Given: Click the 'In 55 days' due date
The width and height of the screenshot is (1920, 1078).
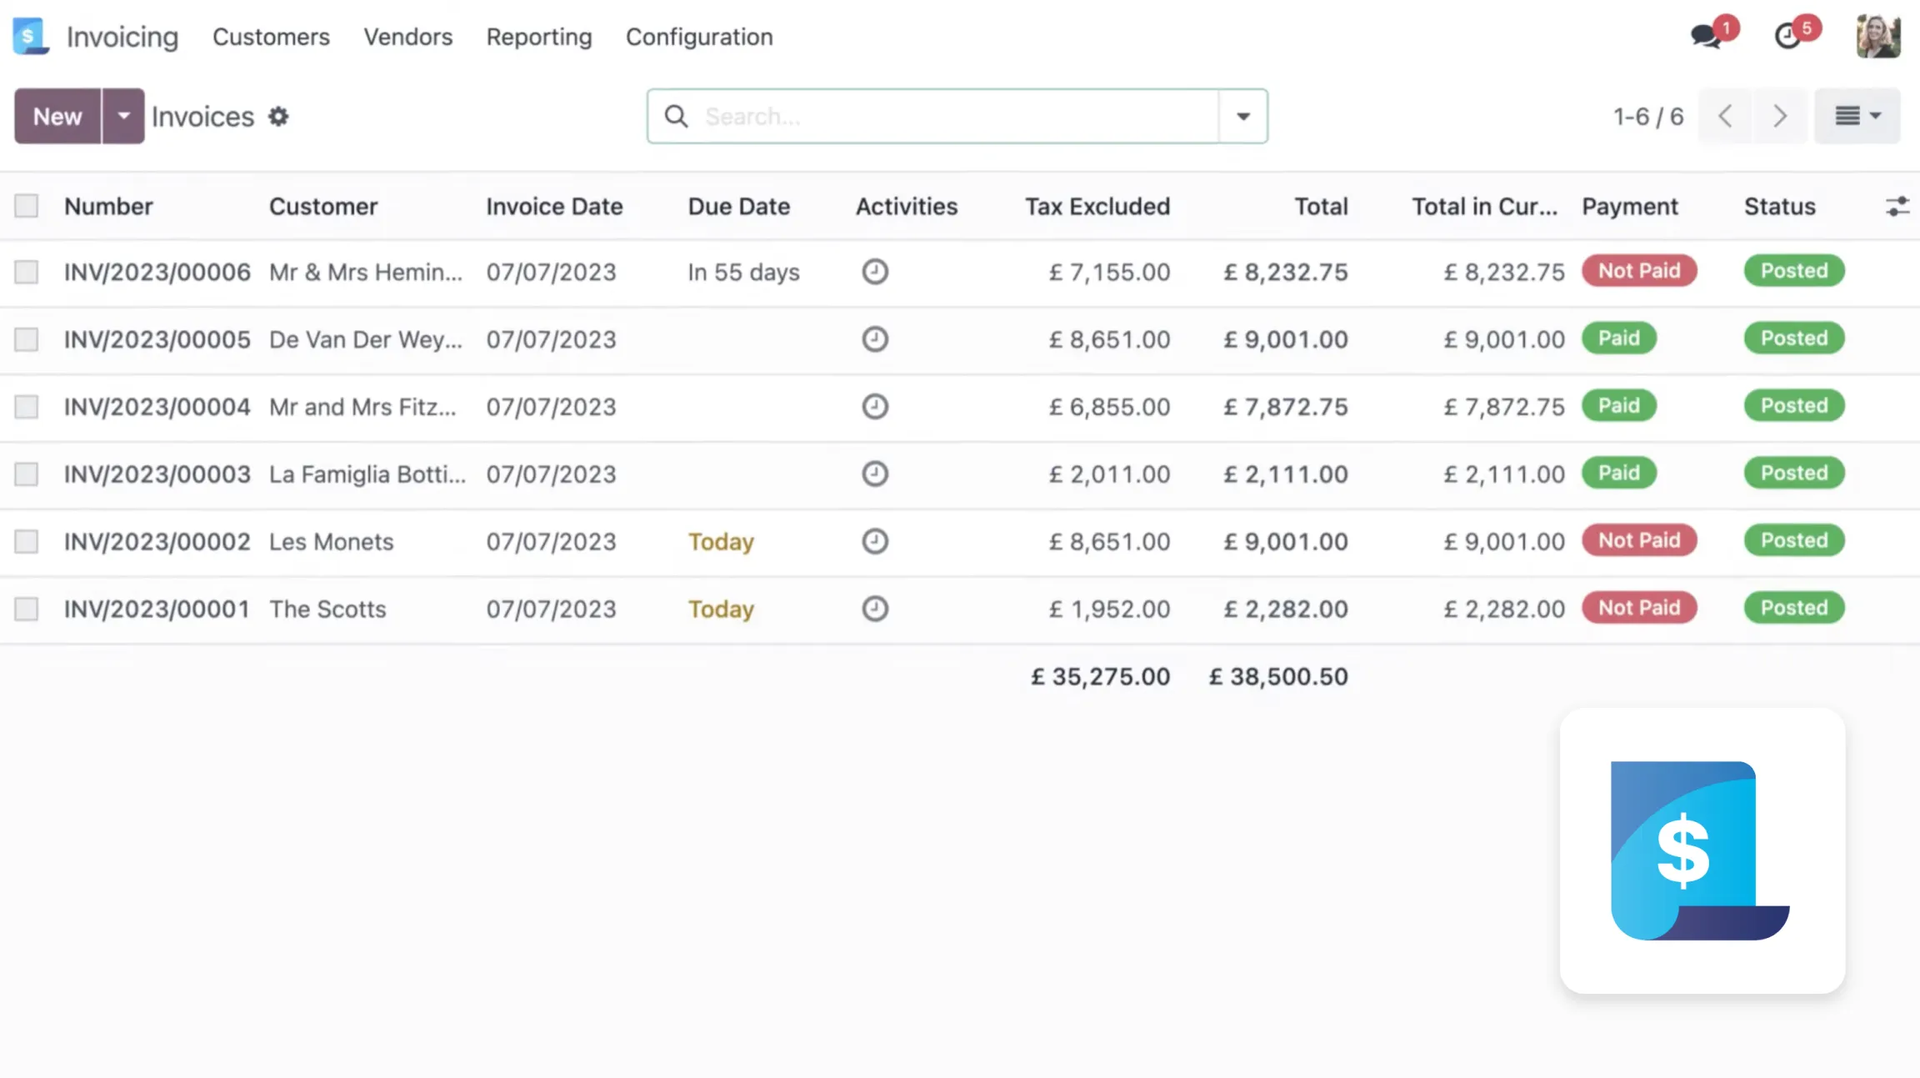Looking at the screenshot, I should 743,272.
